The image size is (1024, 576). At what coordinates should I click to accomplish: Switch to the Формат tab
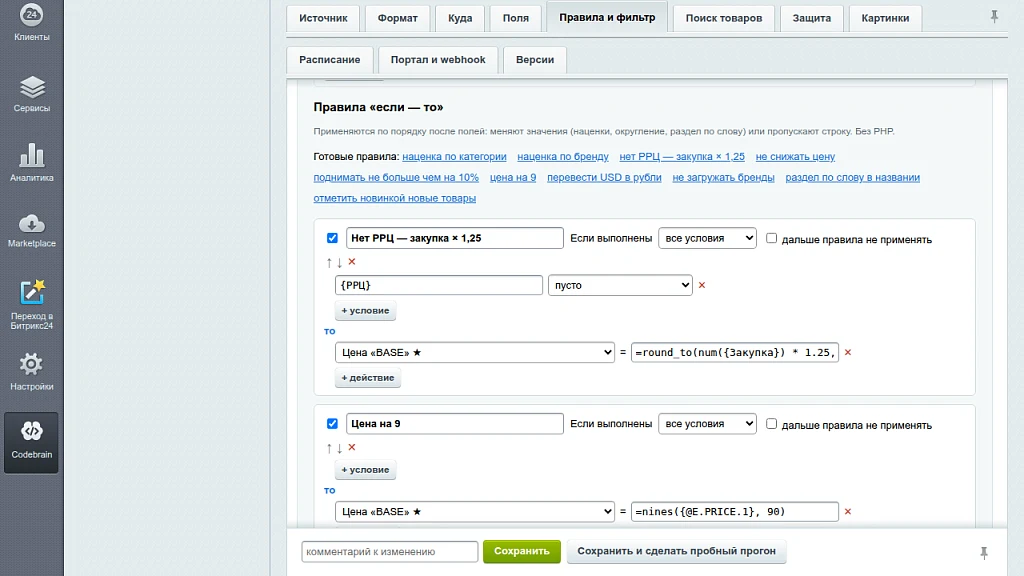[x=397, y=18]
